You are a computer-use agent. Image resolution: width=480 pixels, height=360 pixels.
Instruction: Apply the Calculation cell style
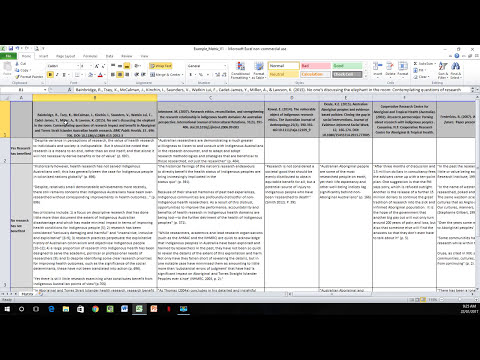(x=315, y=74)
